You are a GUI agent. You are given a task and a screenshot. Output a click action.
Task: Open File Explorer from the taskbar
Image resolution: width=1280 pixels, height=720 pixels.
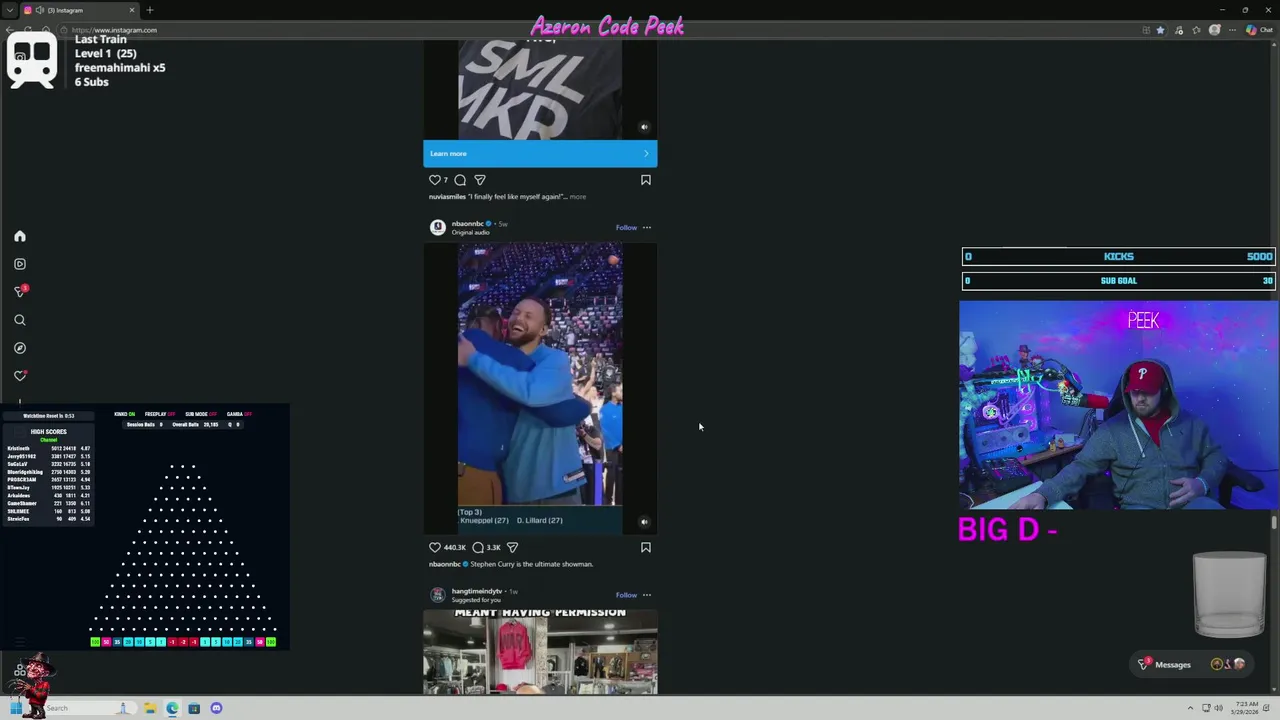pos(150,708)
